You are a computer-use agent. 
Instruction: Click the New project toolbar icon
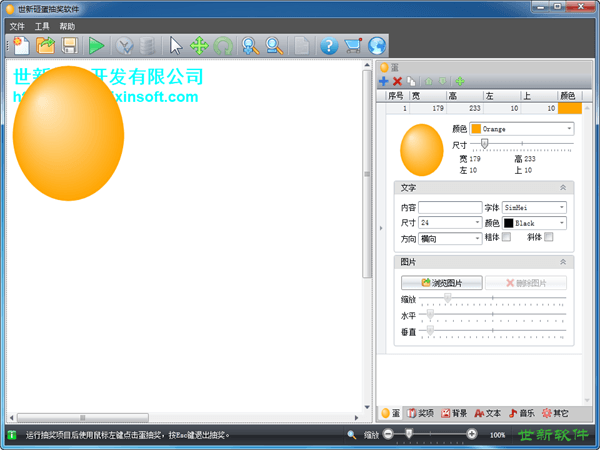coord(21,45)
